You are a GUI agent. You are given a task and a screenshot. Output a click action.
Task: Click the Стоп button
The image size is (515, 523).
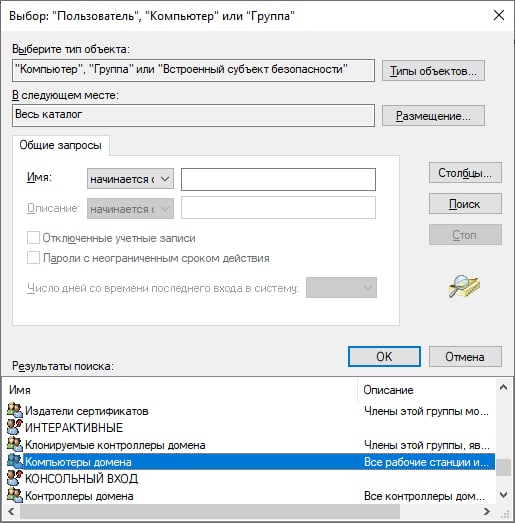click(465, 234)
